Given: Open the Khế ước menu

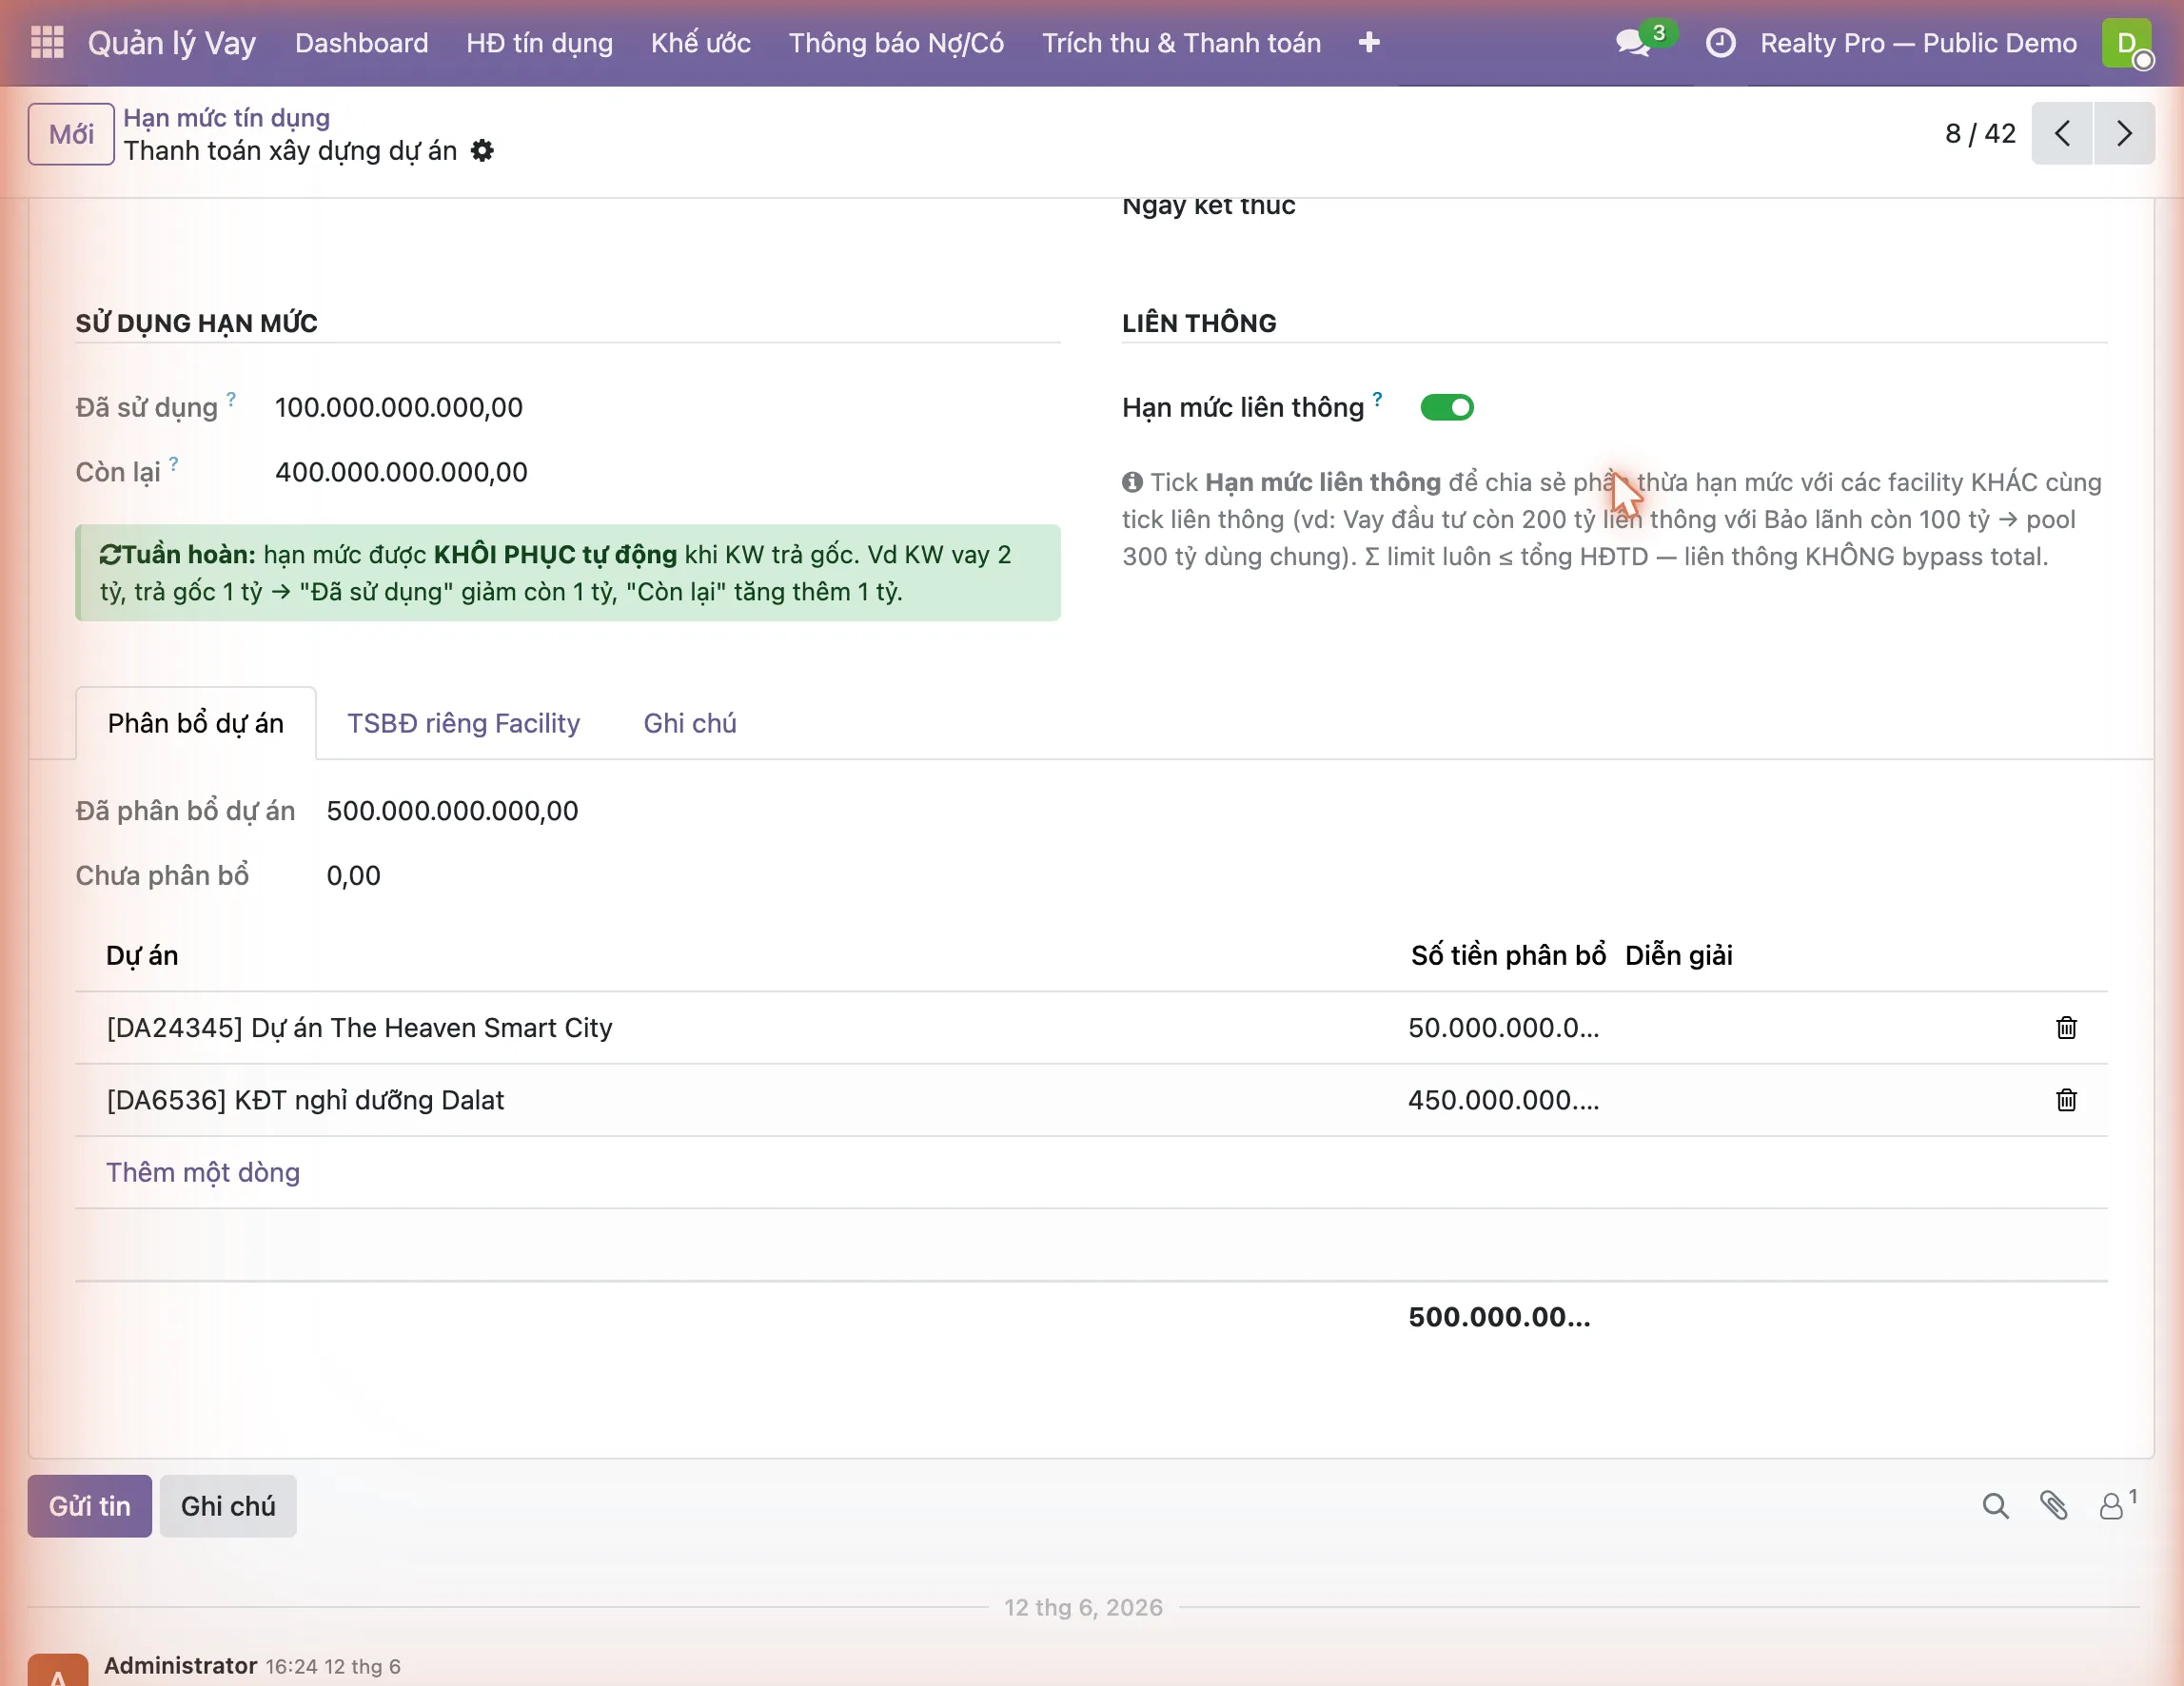Looking at the screenshot, I should pyautogui.click(x=700, y=43).
